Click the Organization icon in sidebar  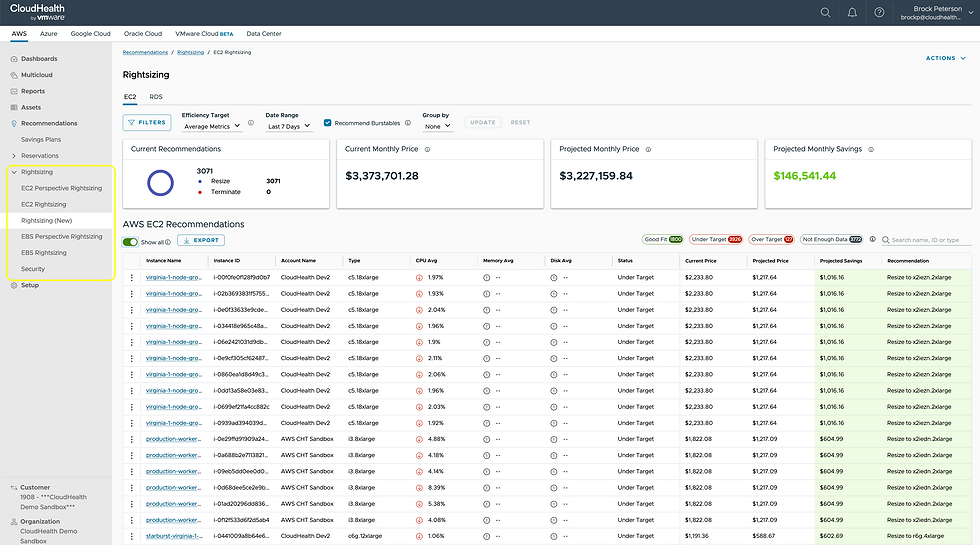(14, 522)
